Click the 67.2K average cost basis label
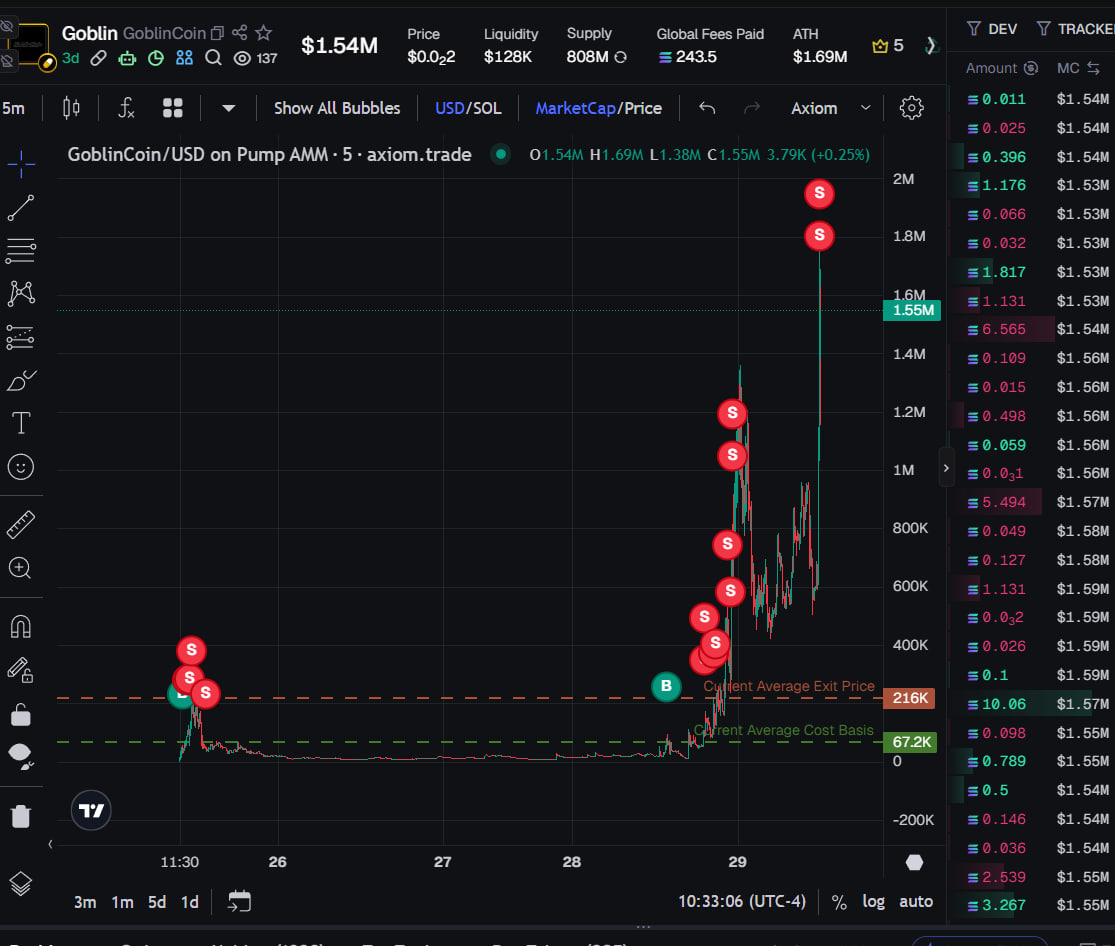The width and height of the screenshot is (1115, 946). [911, 742]
